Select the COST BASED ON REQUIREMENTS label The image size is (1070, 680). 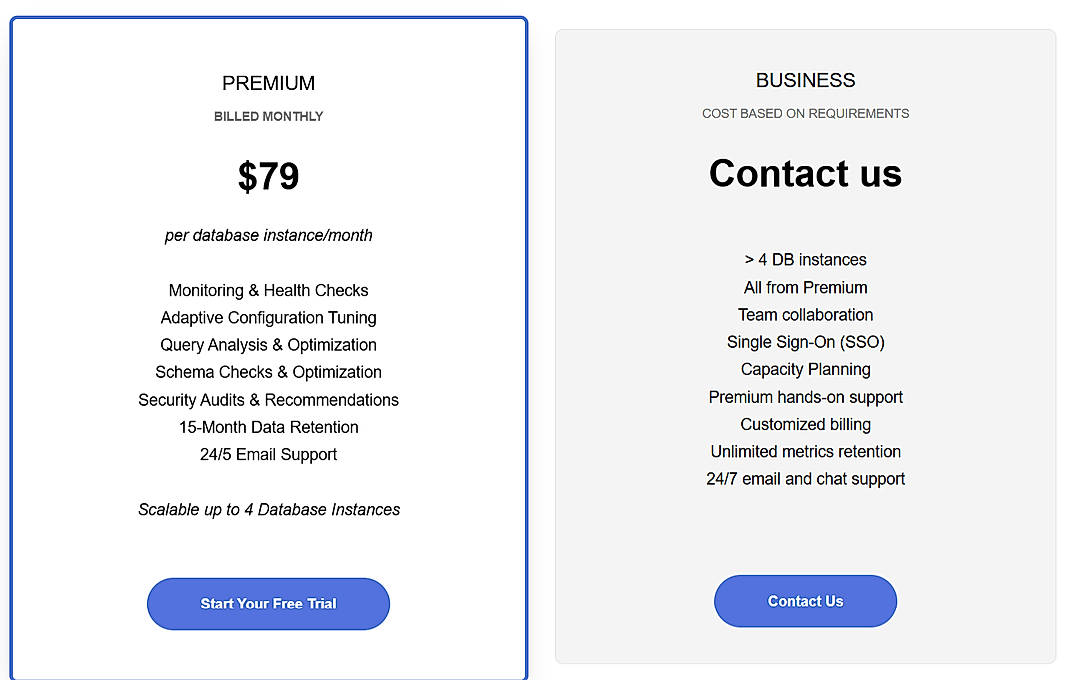pos(805,113)
